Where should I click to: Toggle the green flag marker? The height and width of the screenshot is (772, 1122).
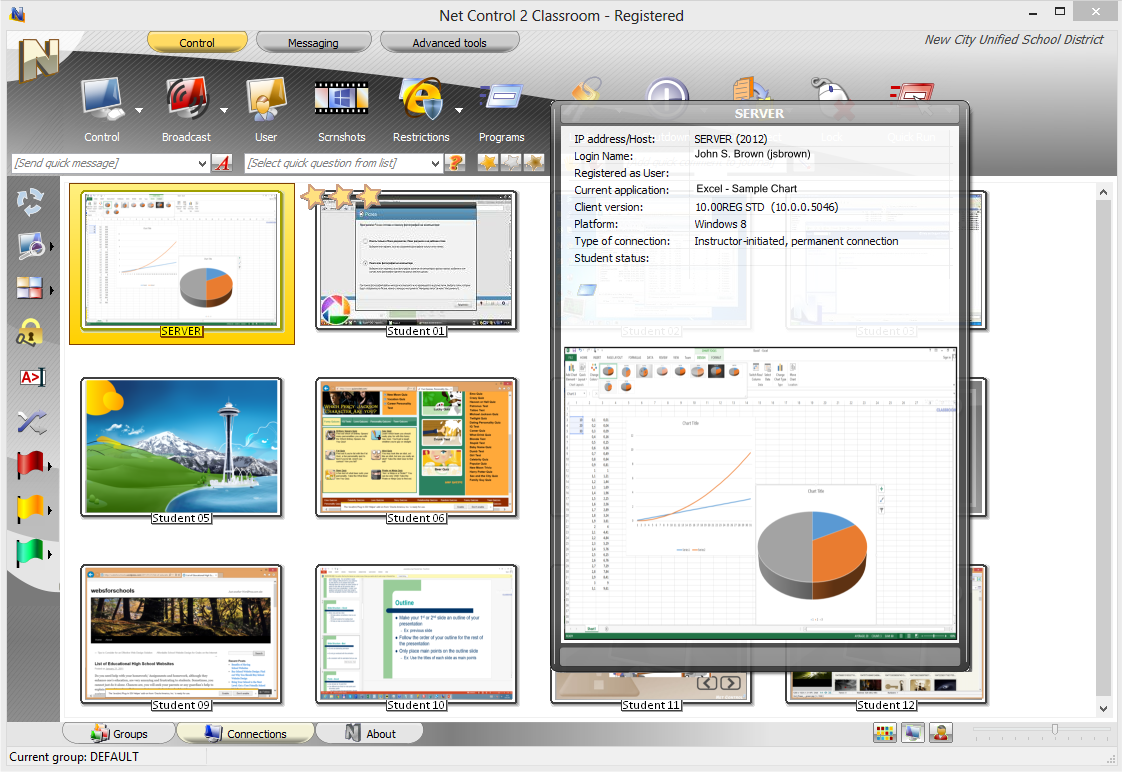[30, 552]
